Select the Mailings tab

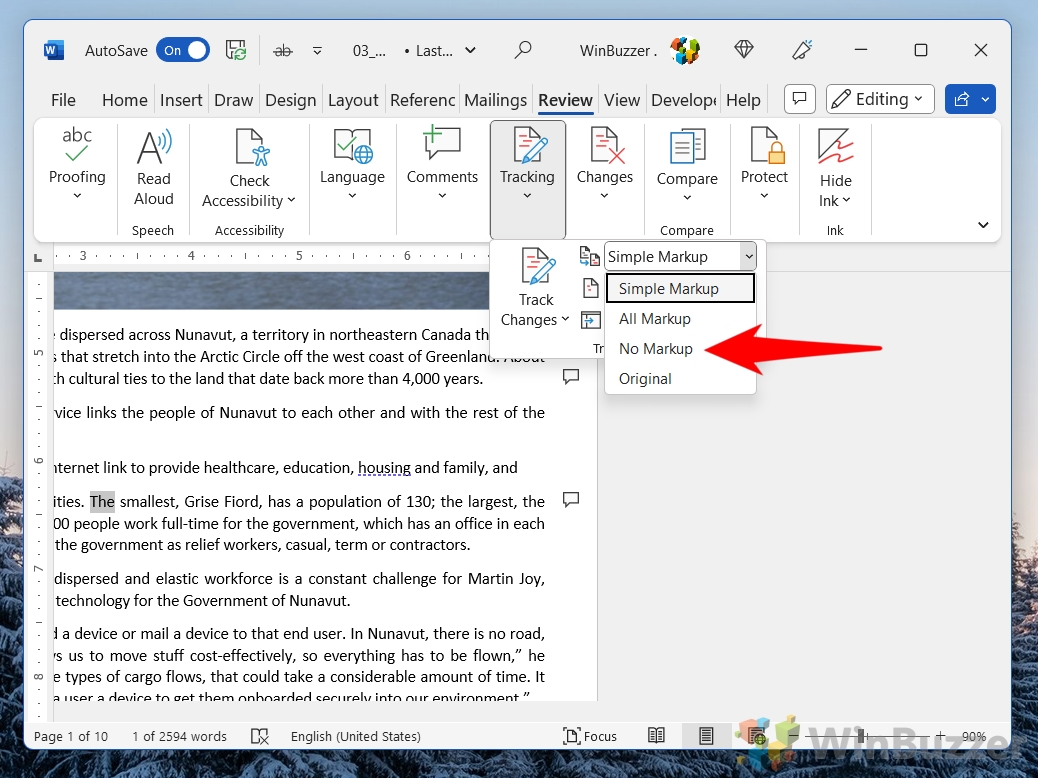click(x=495, y=100)
